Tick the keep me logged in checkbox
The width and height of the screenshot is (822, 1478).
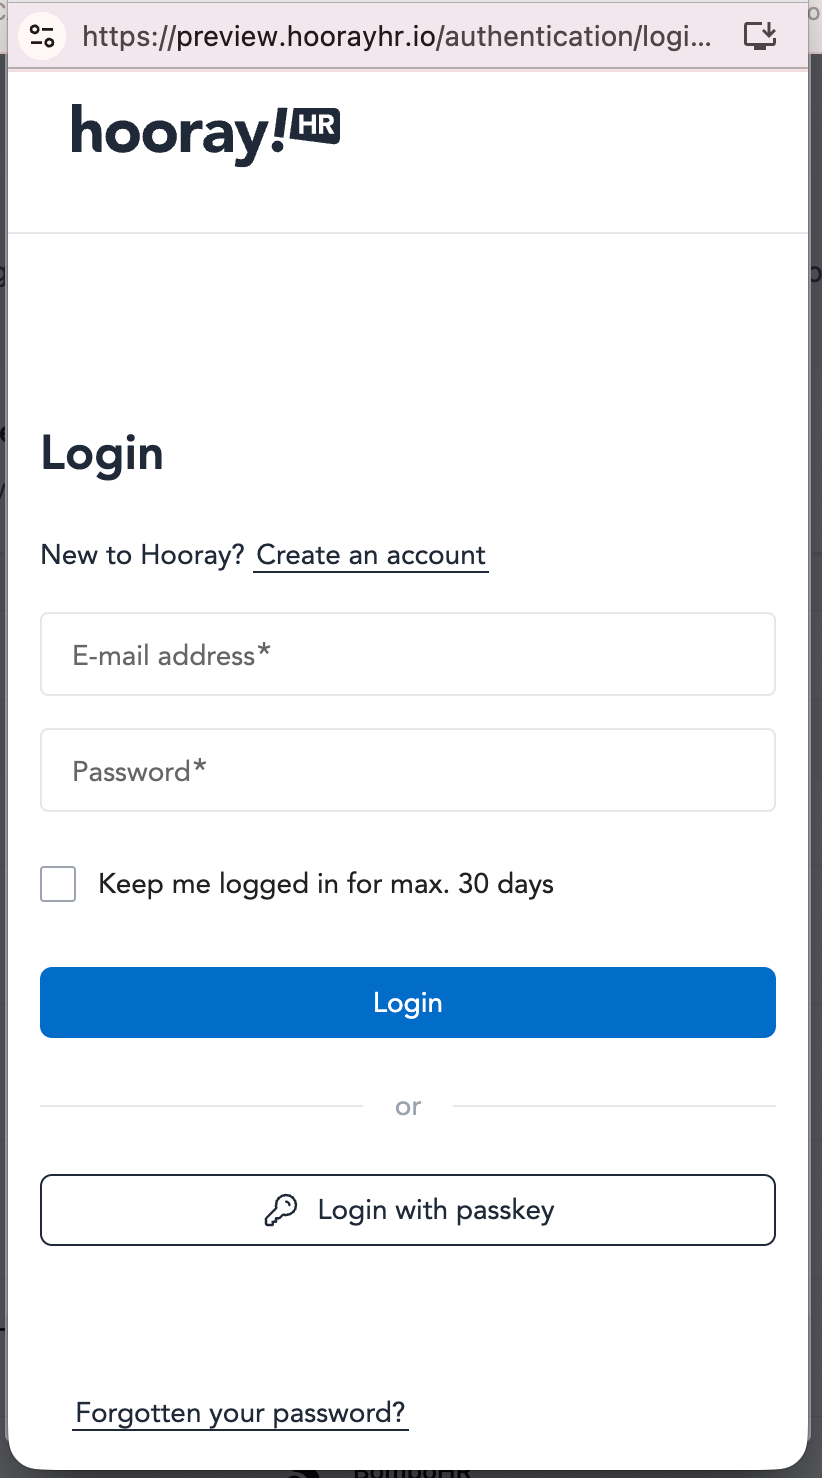(x=58, y=884)
